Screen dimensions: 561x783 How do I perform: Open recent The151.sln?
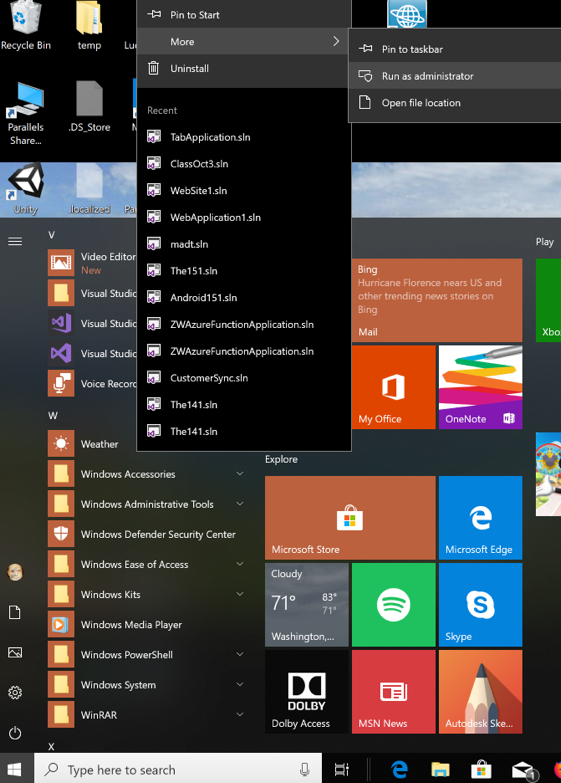pyautogui.click(x=244, y=271)
